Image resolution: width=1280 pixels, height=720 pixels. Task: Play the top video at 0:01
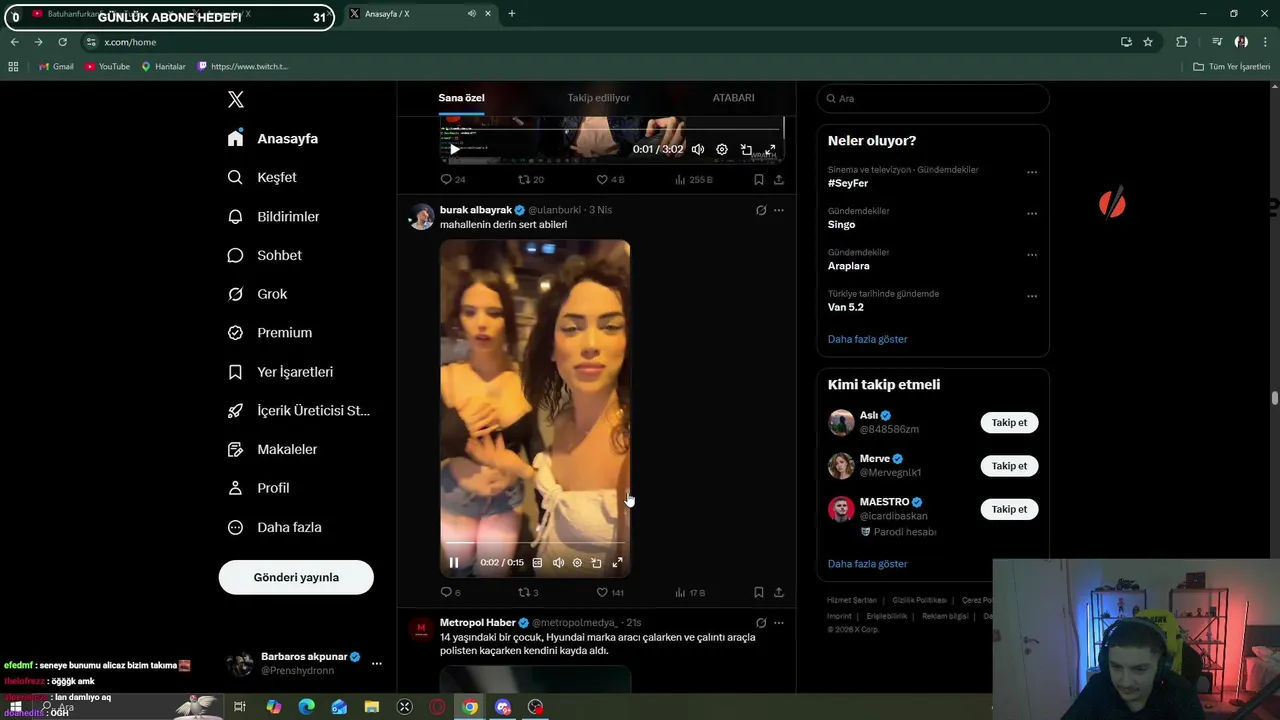(454, 149)
